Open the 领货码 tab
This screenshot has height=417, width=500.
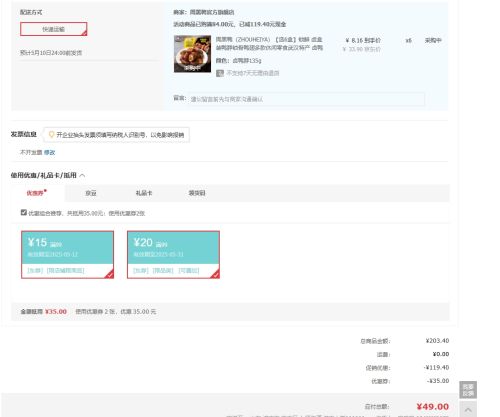[x=197, y=193]
